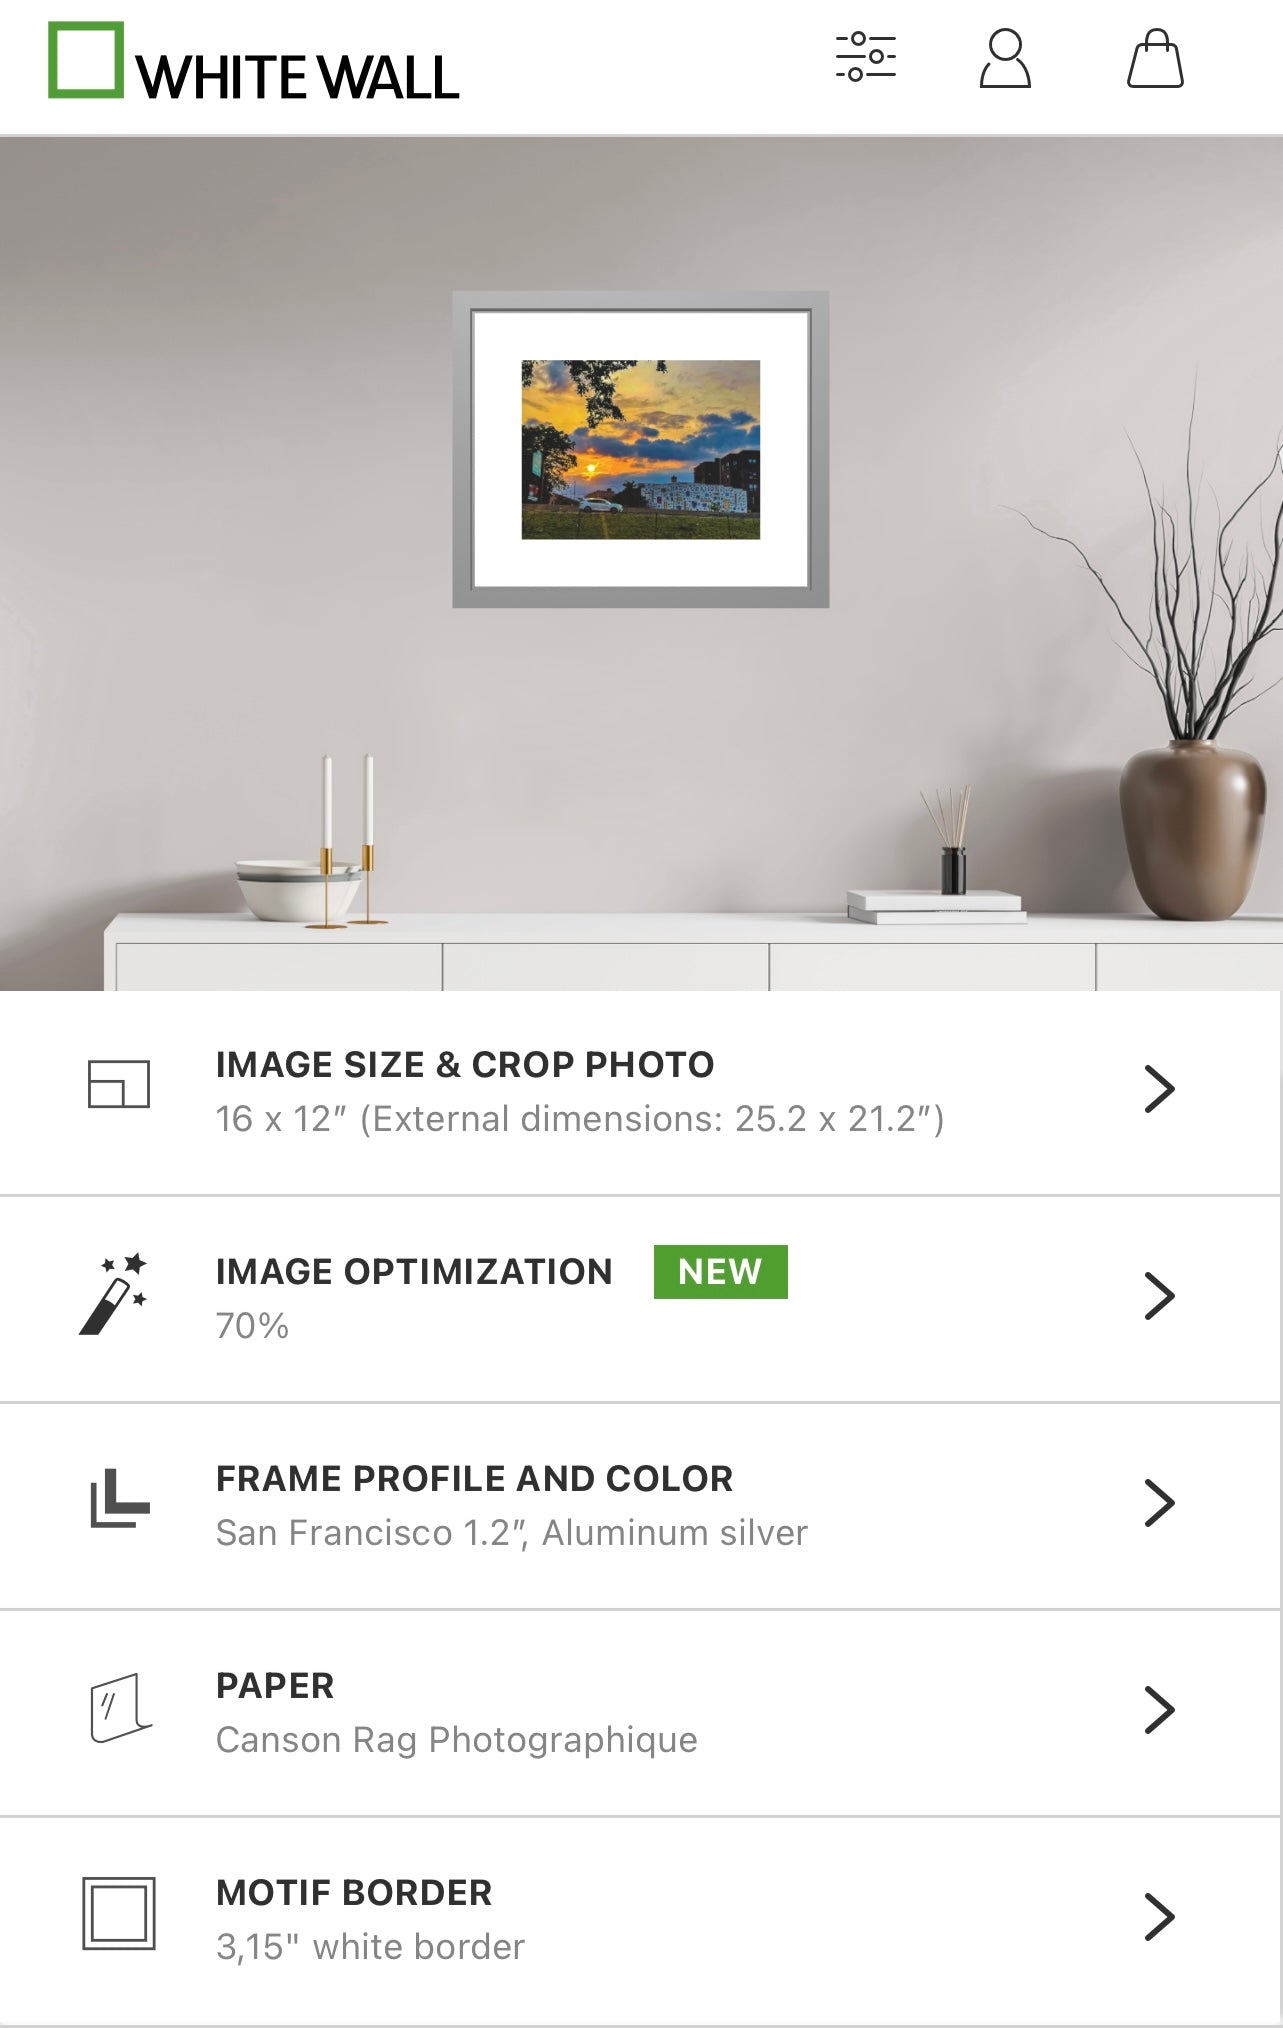This screenshot has height=2029, width=1283.
Task: Expand Image Size & Crop Photo chevron
Action: [1159, 1089]
